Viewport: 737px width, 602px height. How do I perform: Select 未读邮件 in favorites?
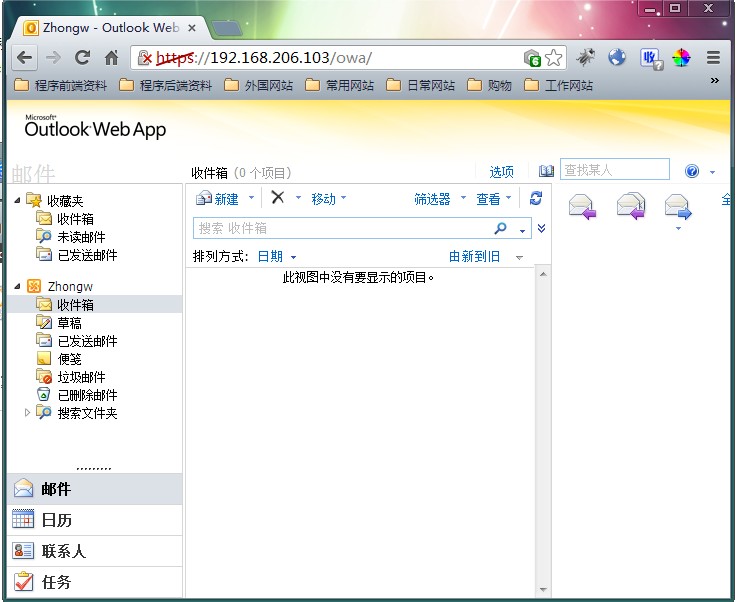(x=71, y=237)
